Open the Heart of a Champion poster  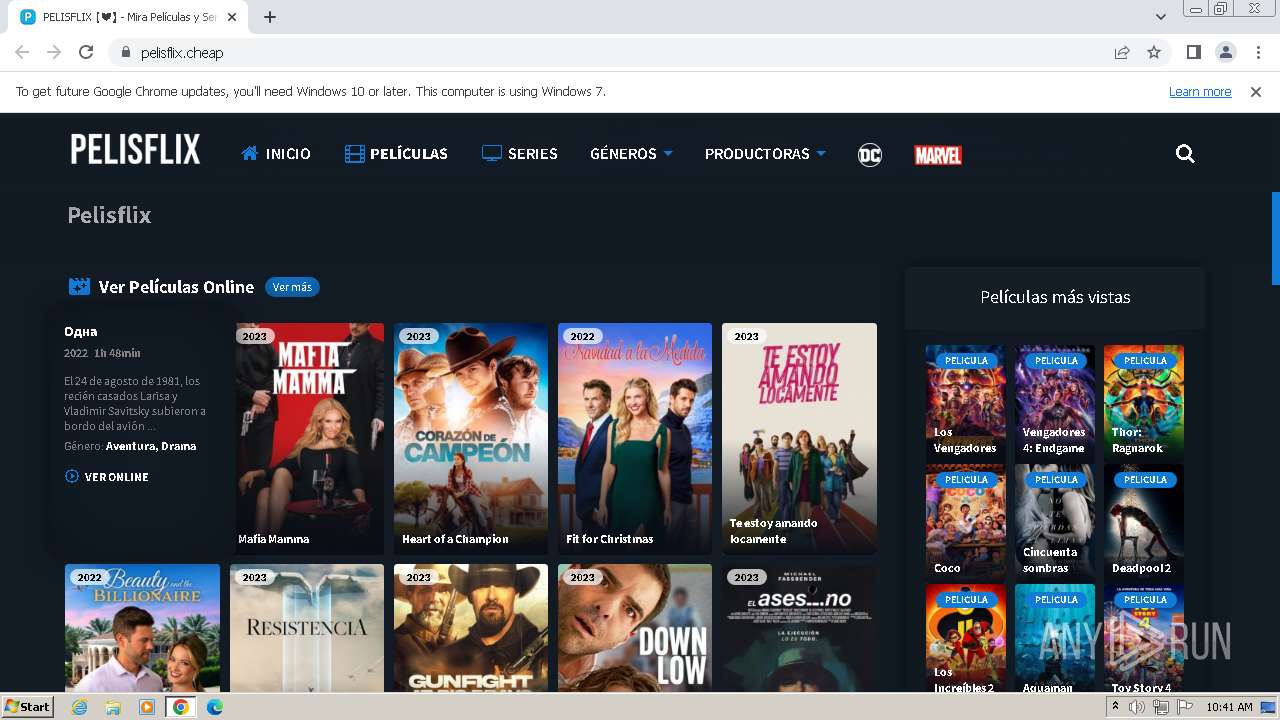(471, 438)
